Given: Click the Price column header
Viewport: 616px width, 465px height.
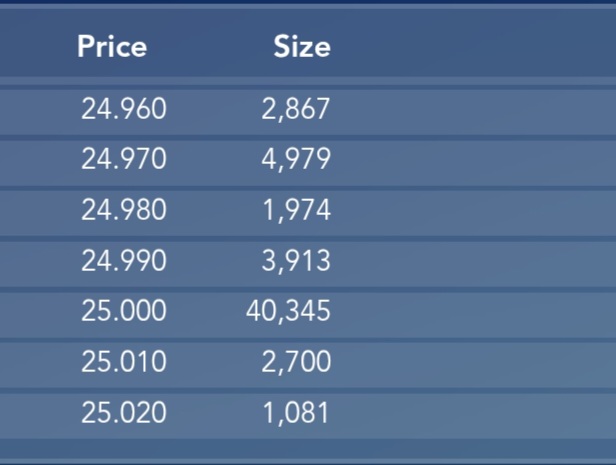Looking at the screenshot, I should coord(112,46).
